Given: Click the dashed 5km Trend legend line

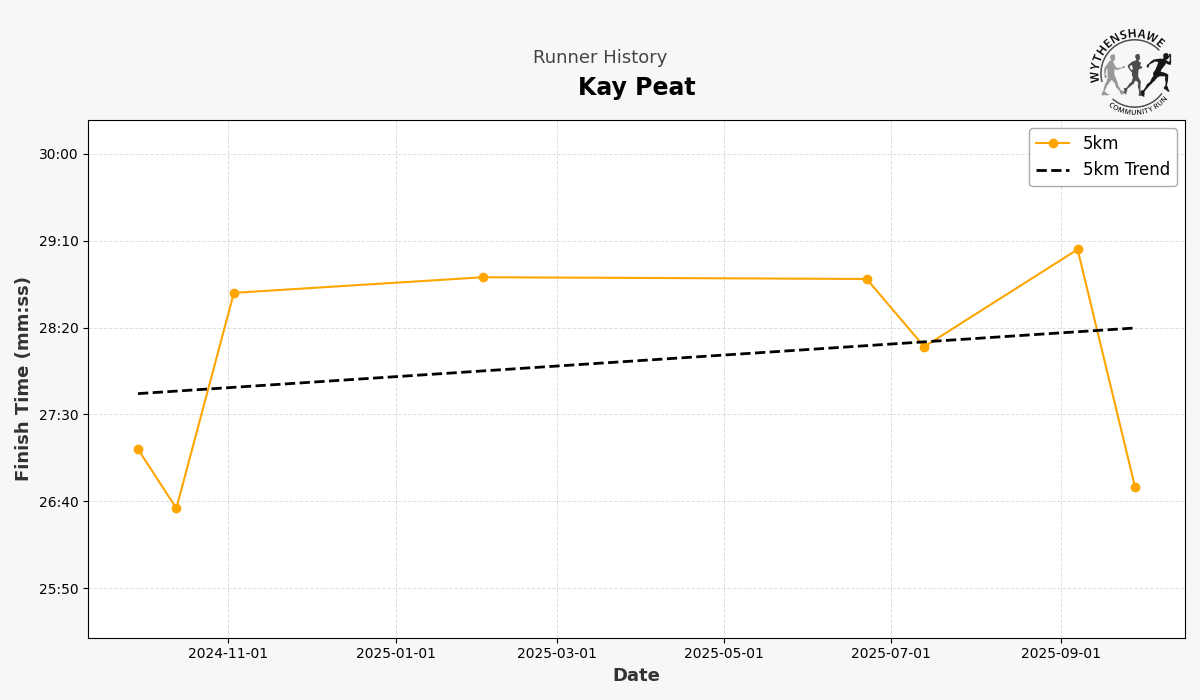Looking at the screenshot, I should [x=1053, y=170].
